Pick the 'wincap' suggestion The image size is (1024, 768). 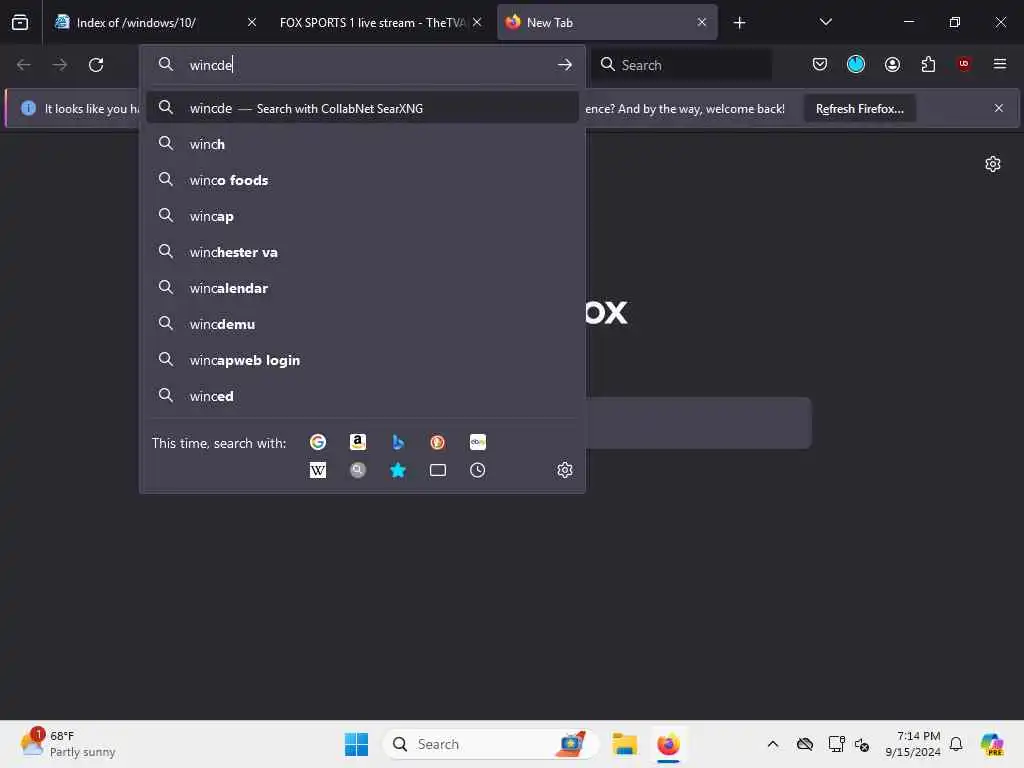(362, 216)
